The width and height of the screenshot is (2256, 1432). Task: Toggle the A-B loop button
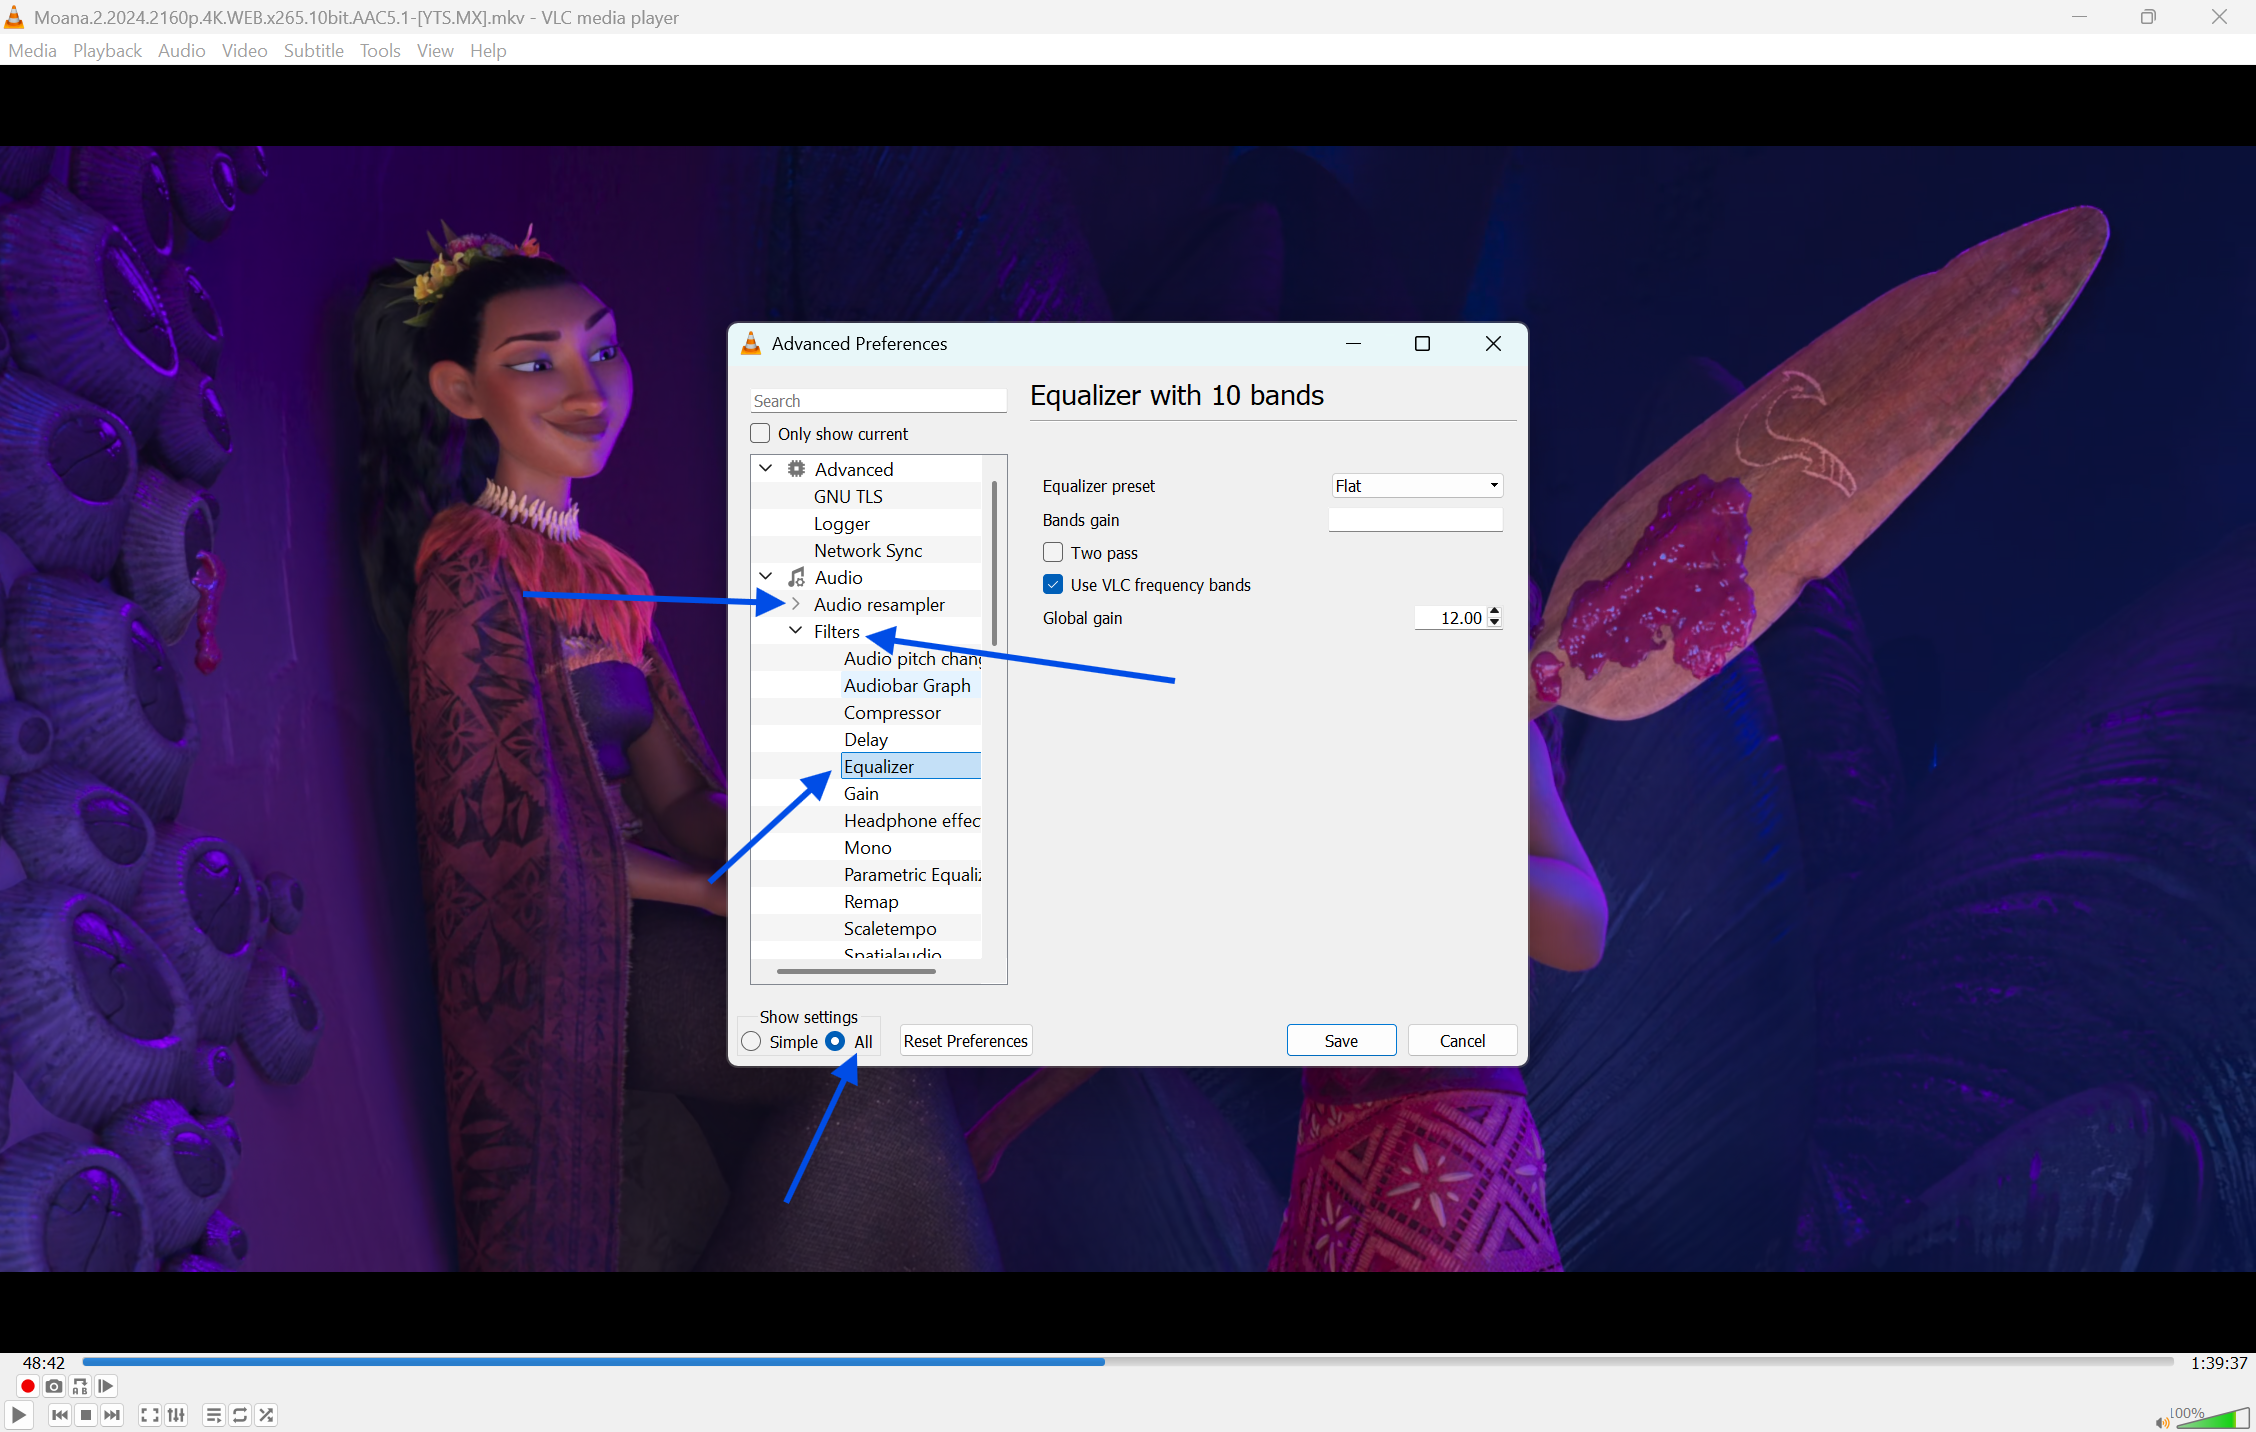tap(80, 1386)
